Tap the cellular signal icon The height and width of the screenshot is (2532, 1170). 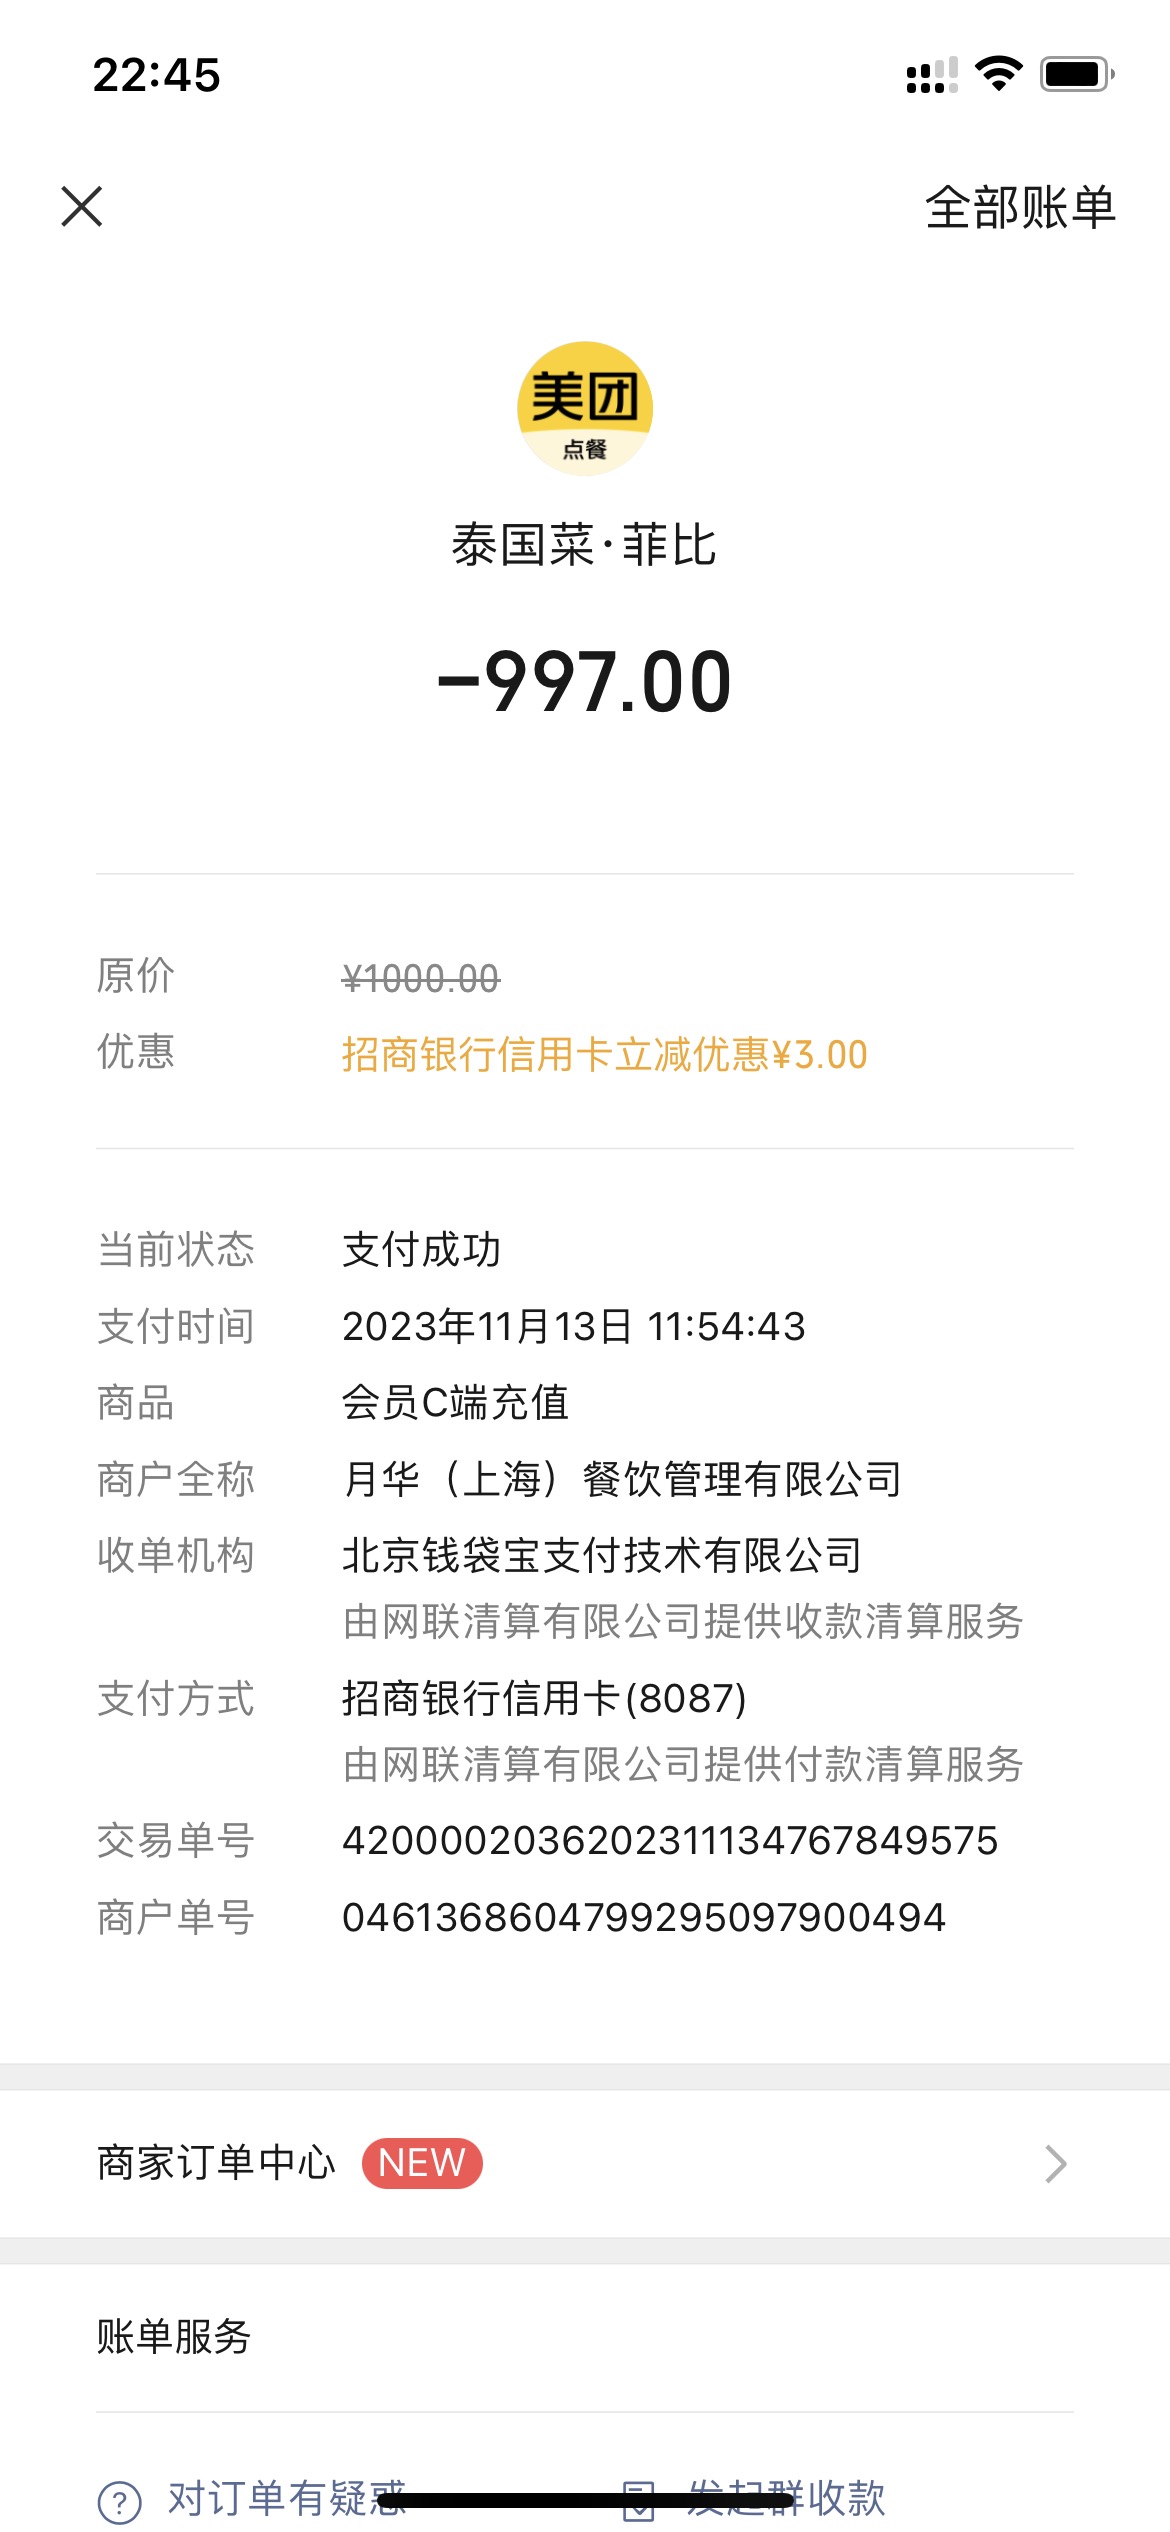[932, 75]
